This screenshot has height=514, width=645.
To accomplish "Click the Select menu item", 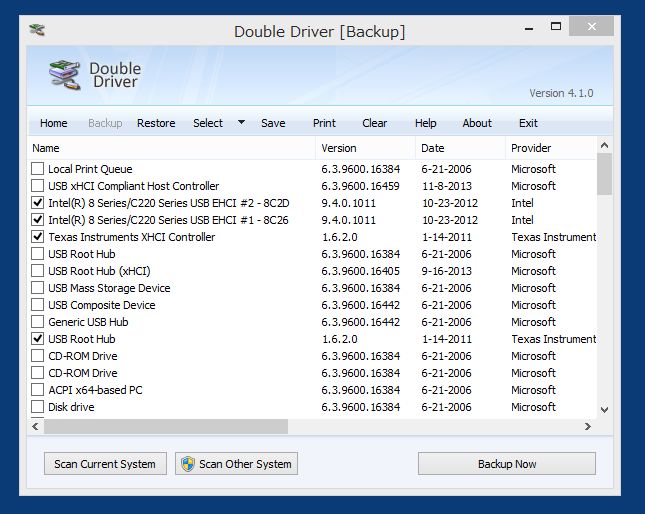I will pyautogui.click(x=208, y=123).
